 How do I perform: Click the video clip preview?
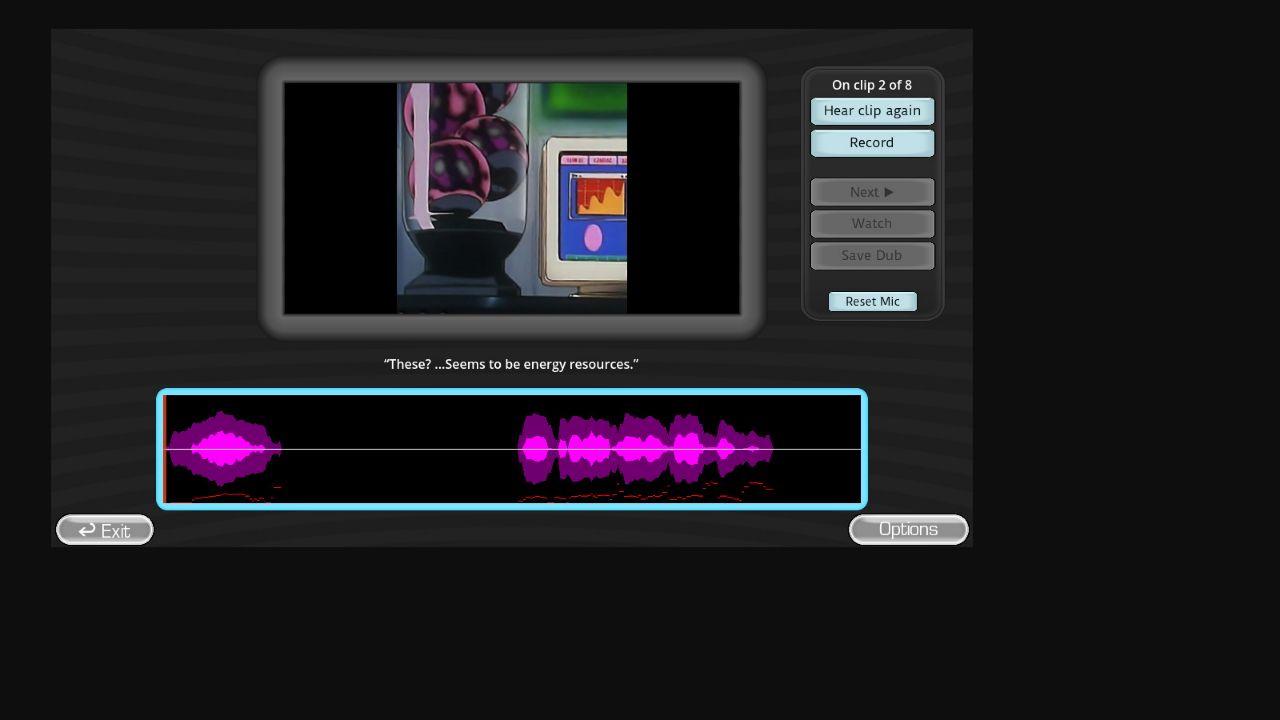[x=512, y=198]
